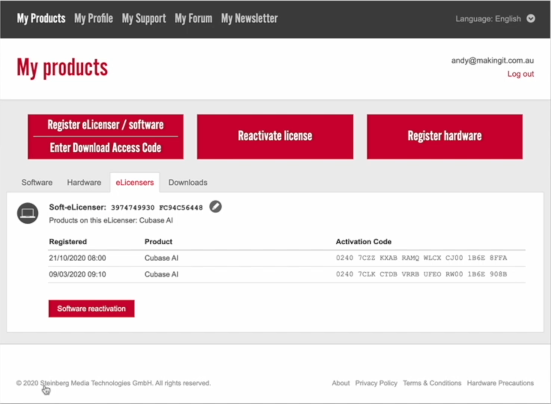The width and height of the screenshot is (551, 404).
Task: Switch to the Downloads tab
Action: tap(188, 182)
